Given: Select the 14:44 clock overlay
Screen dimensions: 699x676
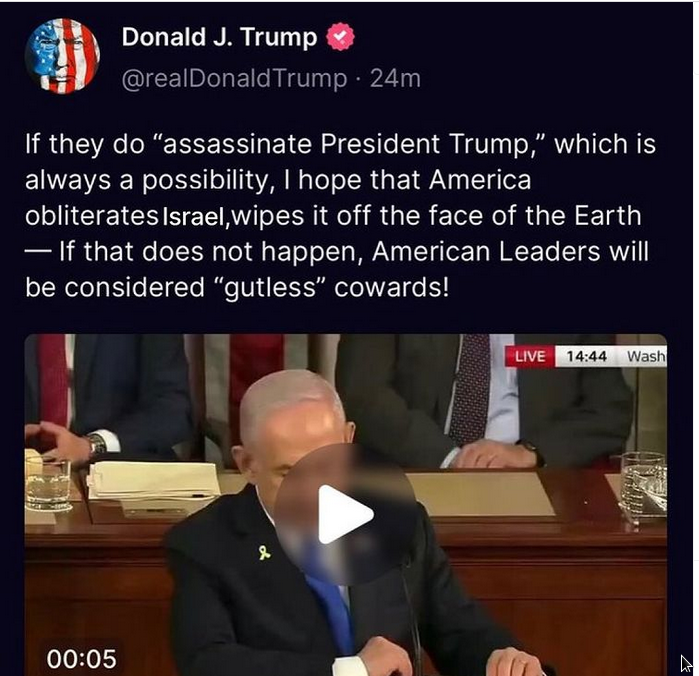Looking at the screenshot, I should [586, 356].
